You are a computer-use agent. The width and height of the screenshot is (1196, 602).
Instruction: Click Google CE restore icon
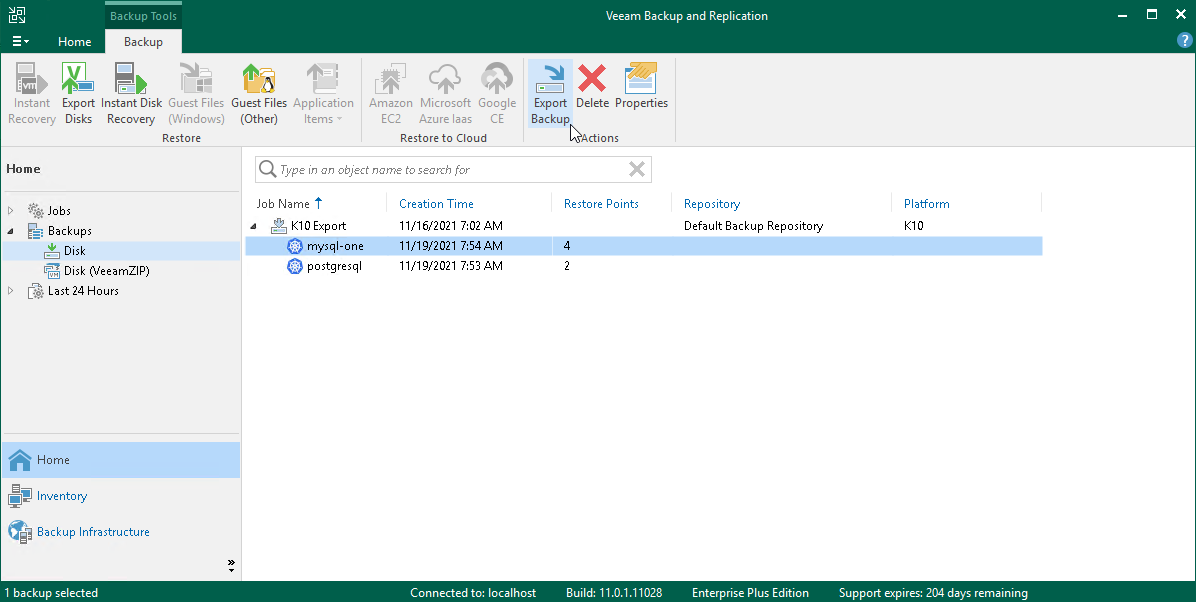[497, 94]
